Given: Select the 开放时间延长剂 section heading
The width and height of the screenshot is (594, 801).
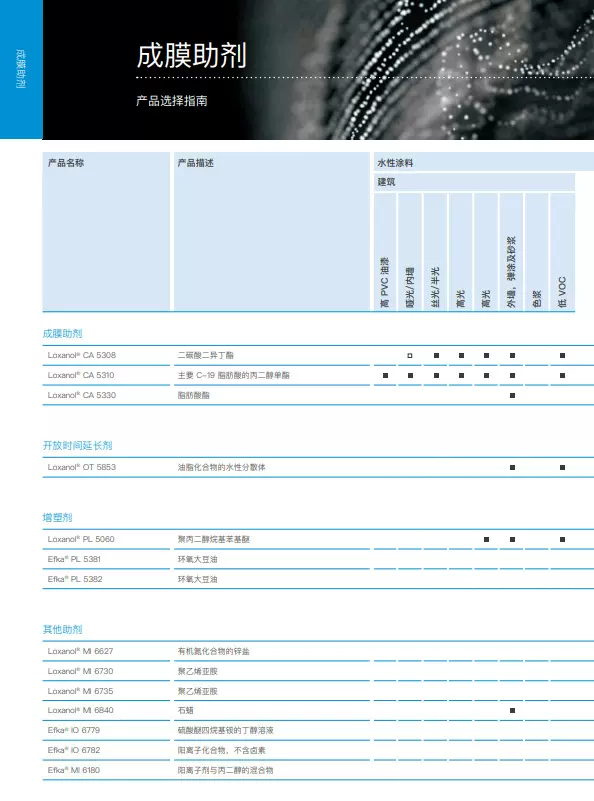Looking at the screenshot, I should tap(77, 445).
